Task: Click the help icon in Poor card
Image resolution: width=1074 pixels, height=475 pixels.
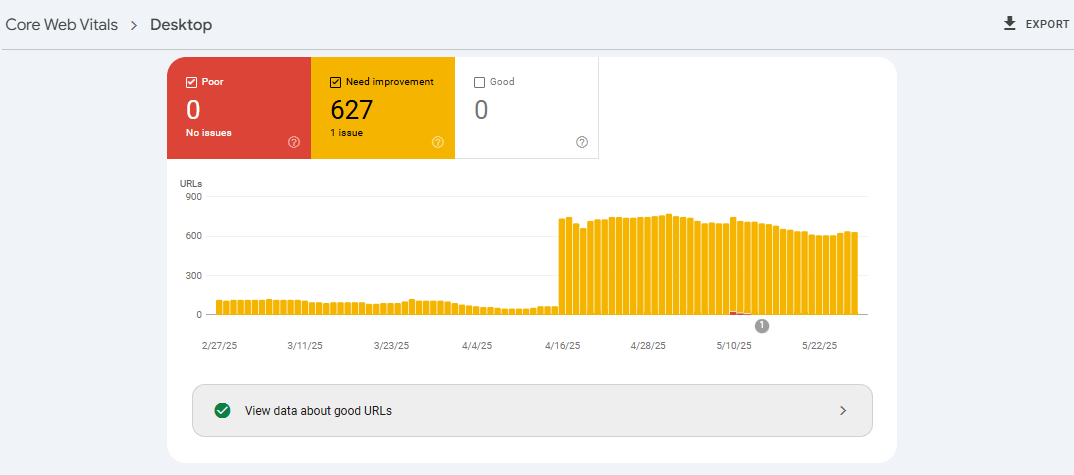Action: [x=294, y=142]
